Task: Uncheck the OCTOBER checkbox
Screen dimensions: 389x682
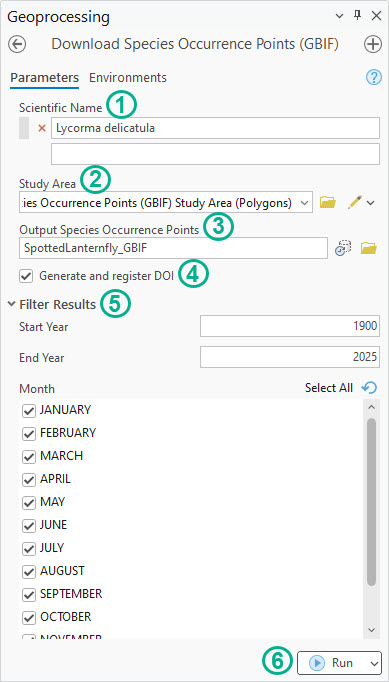Action: [x=29, y=618]
